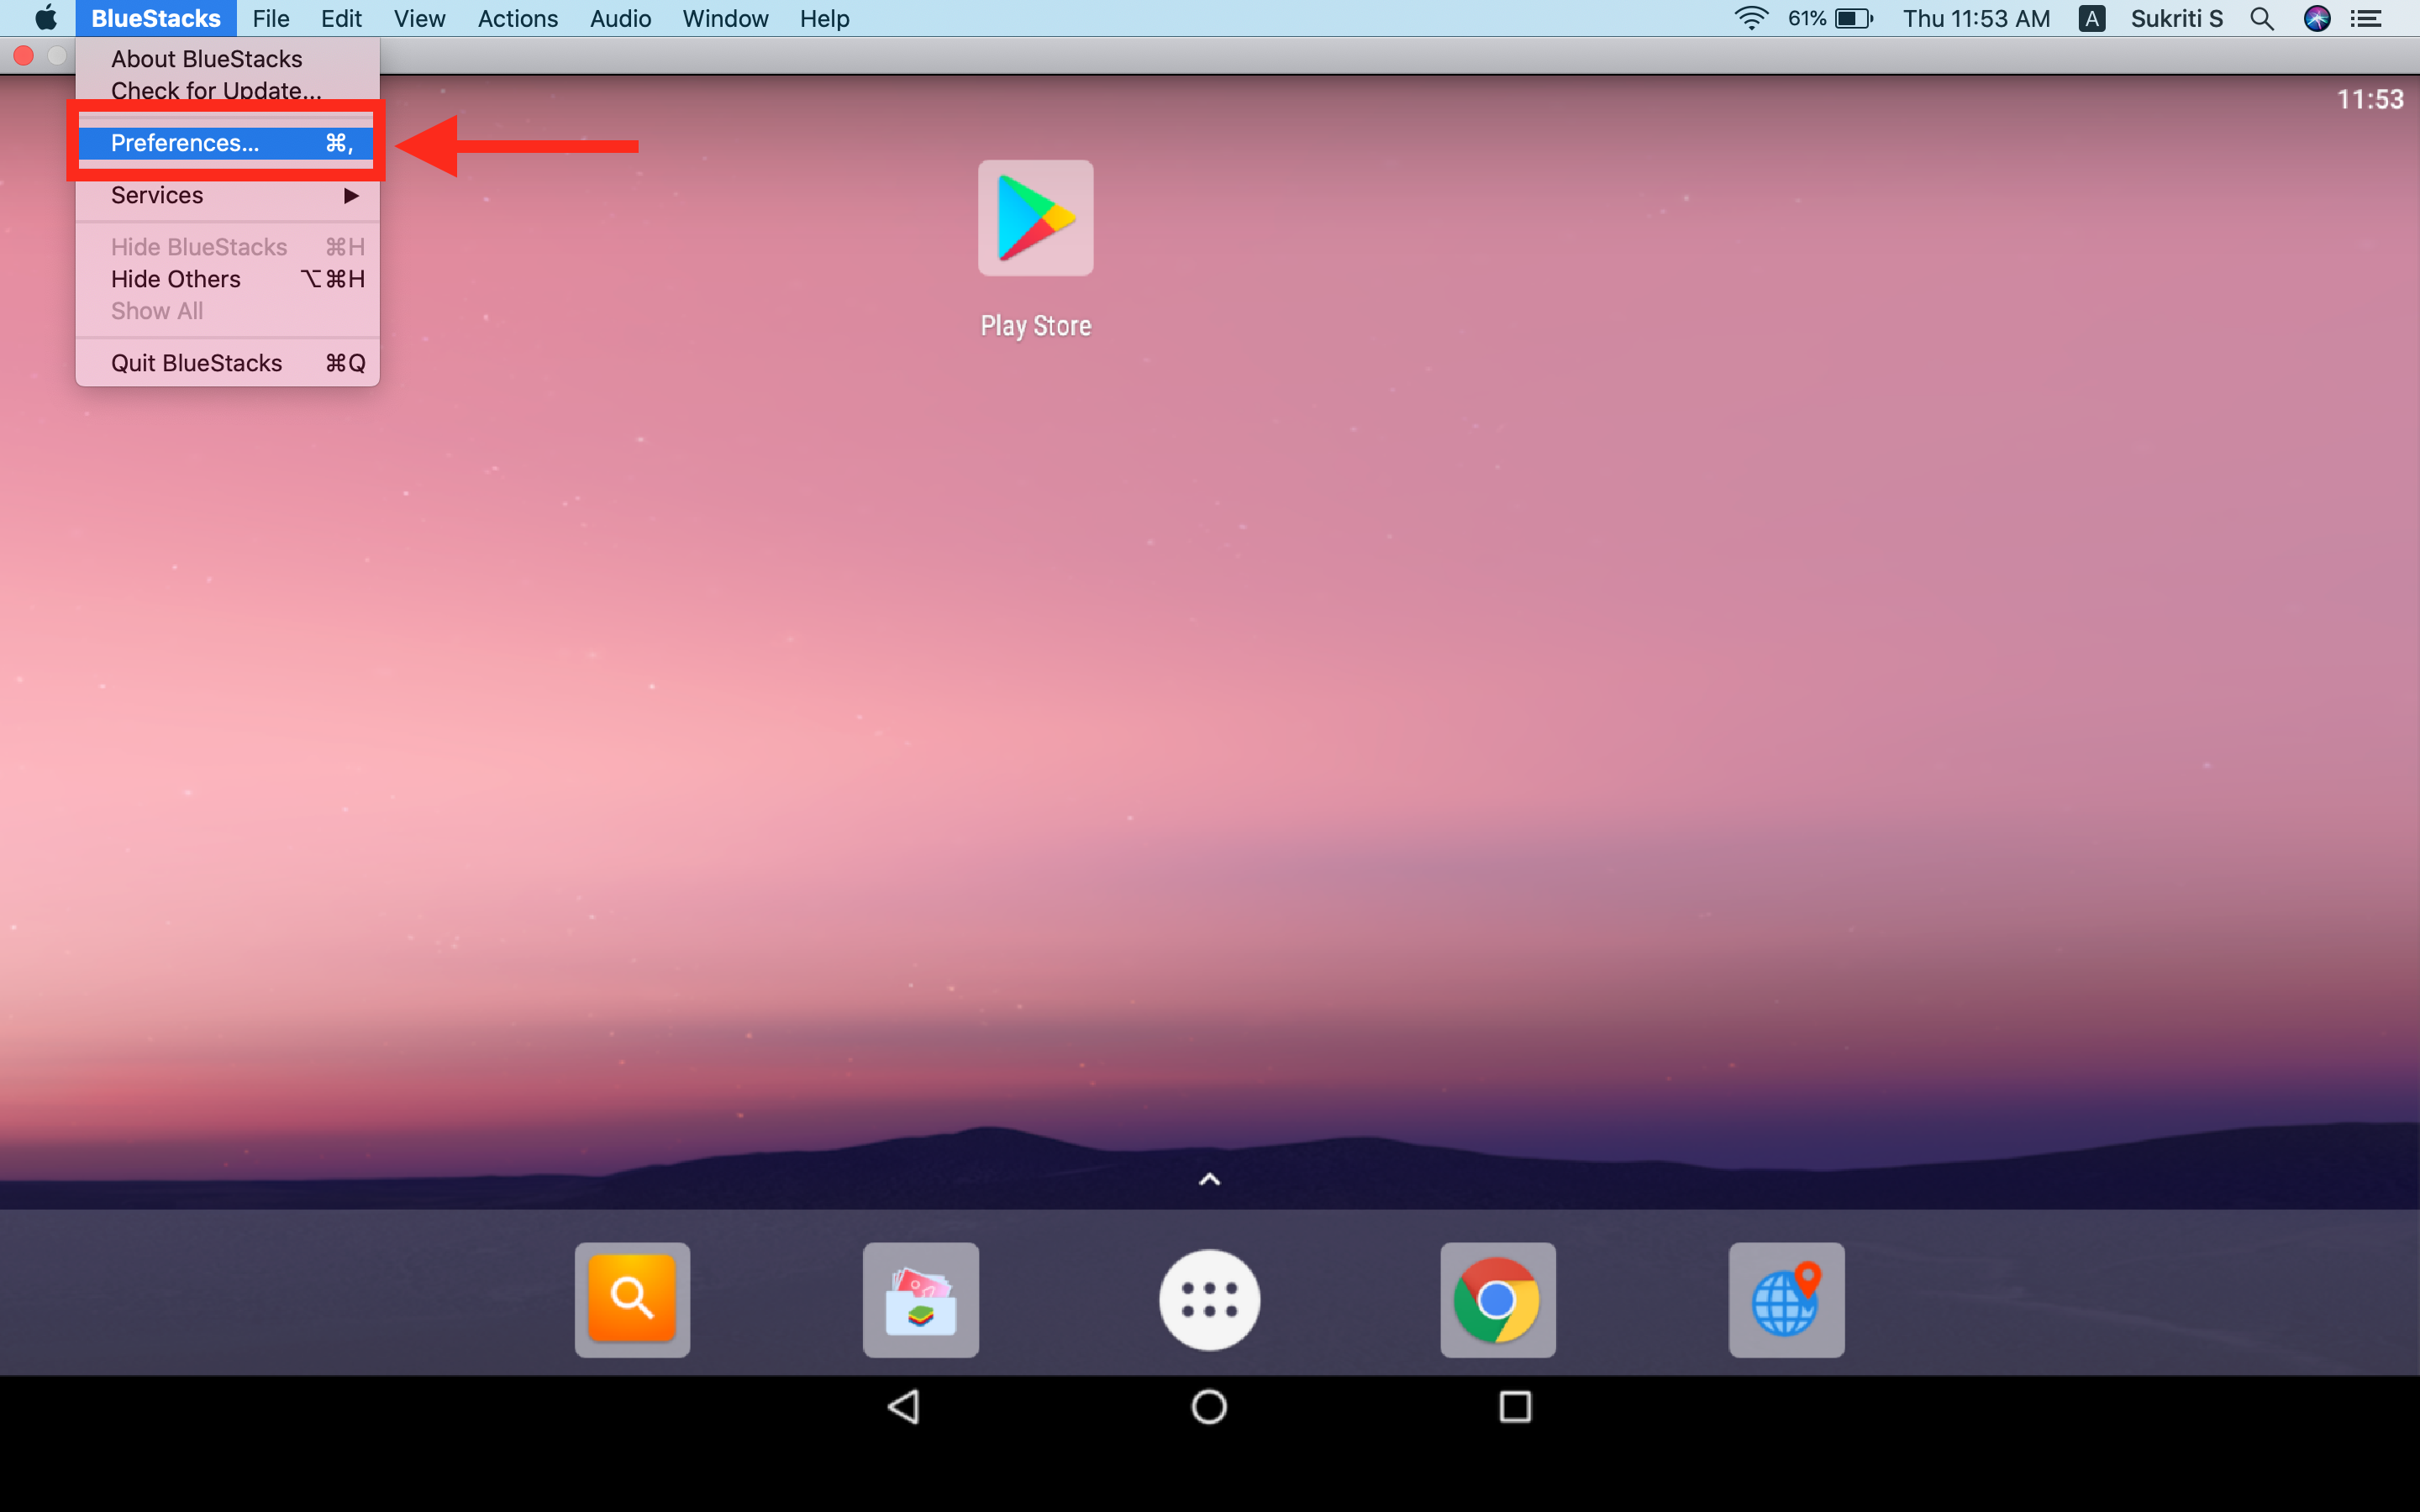Screen dimensions: 2420x1512
Task: Click About BlueStacks menu entry
Action: click(x=204, y=60)
